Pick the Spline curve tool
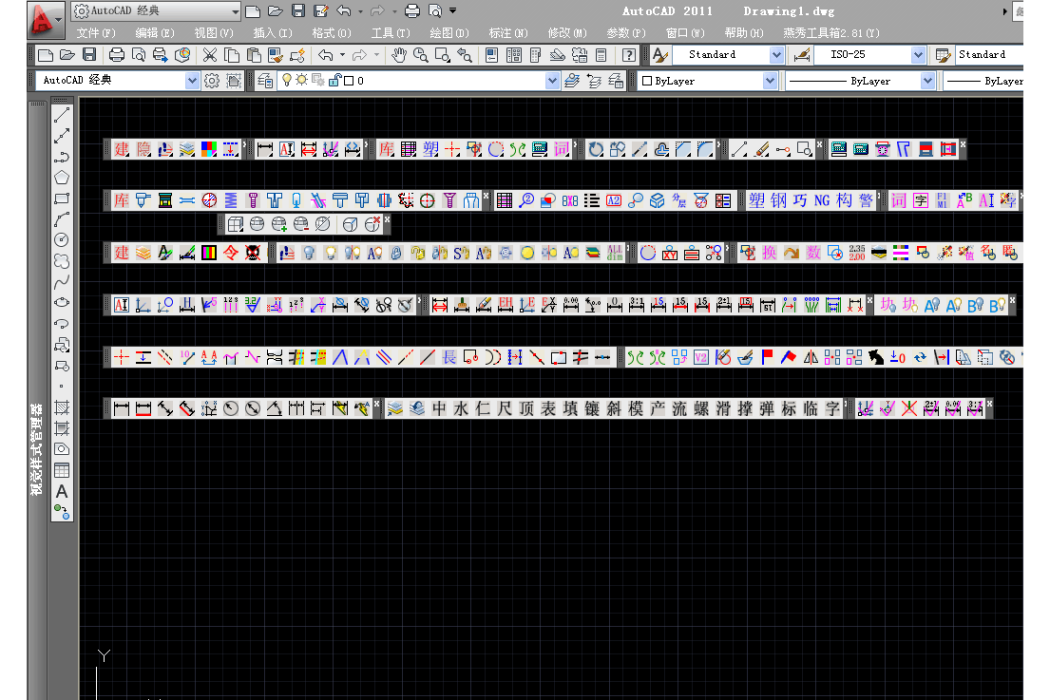The height and width of the screenshot is (700, 1050). click(62, 281)
